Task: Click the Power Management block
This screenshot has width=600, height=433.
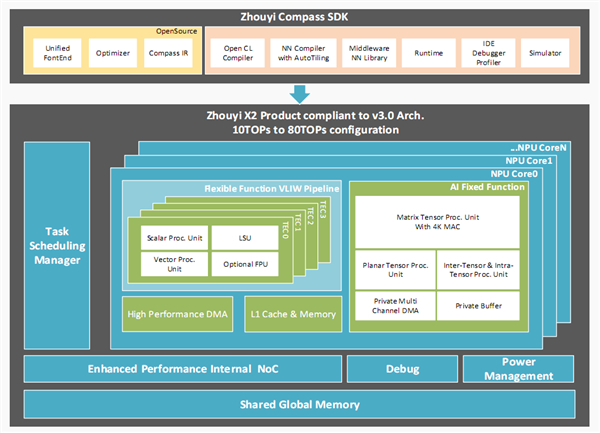Action: pyautogui.click(x=518, y=369)
